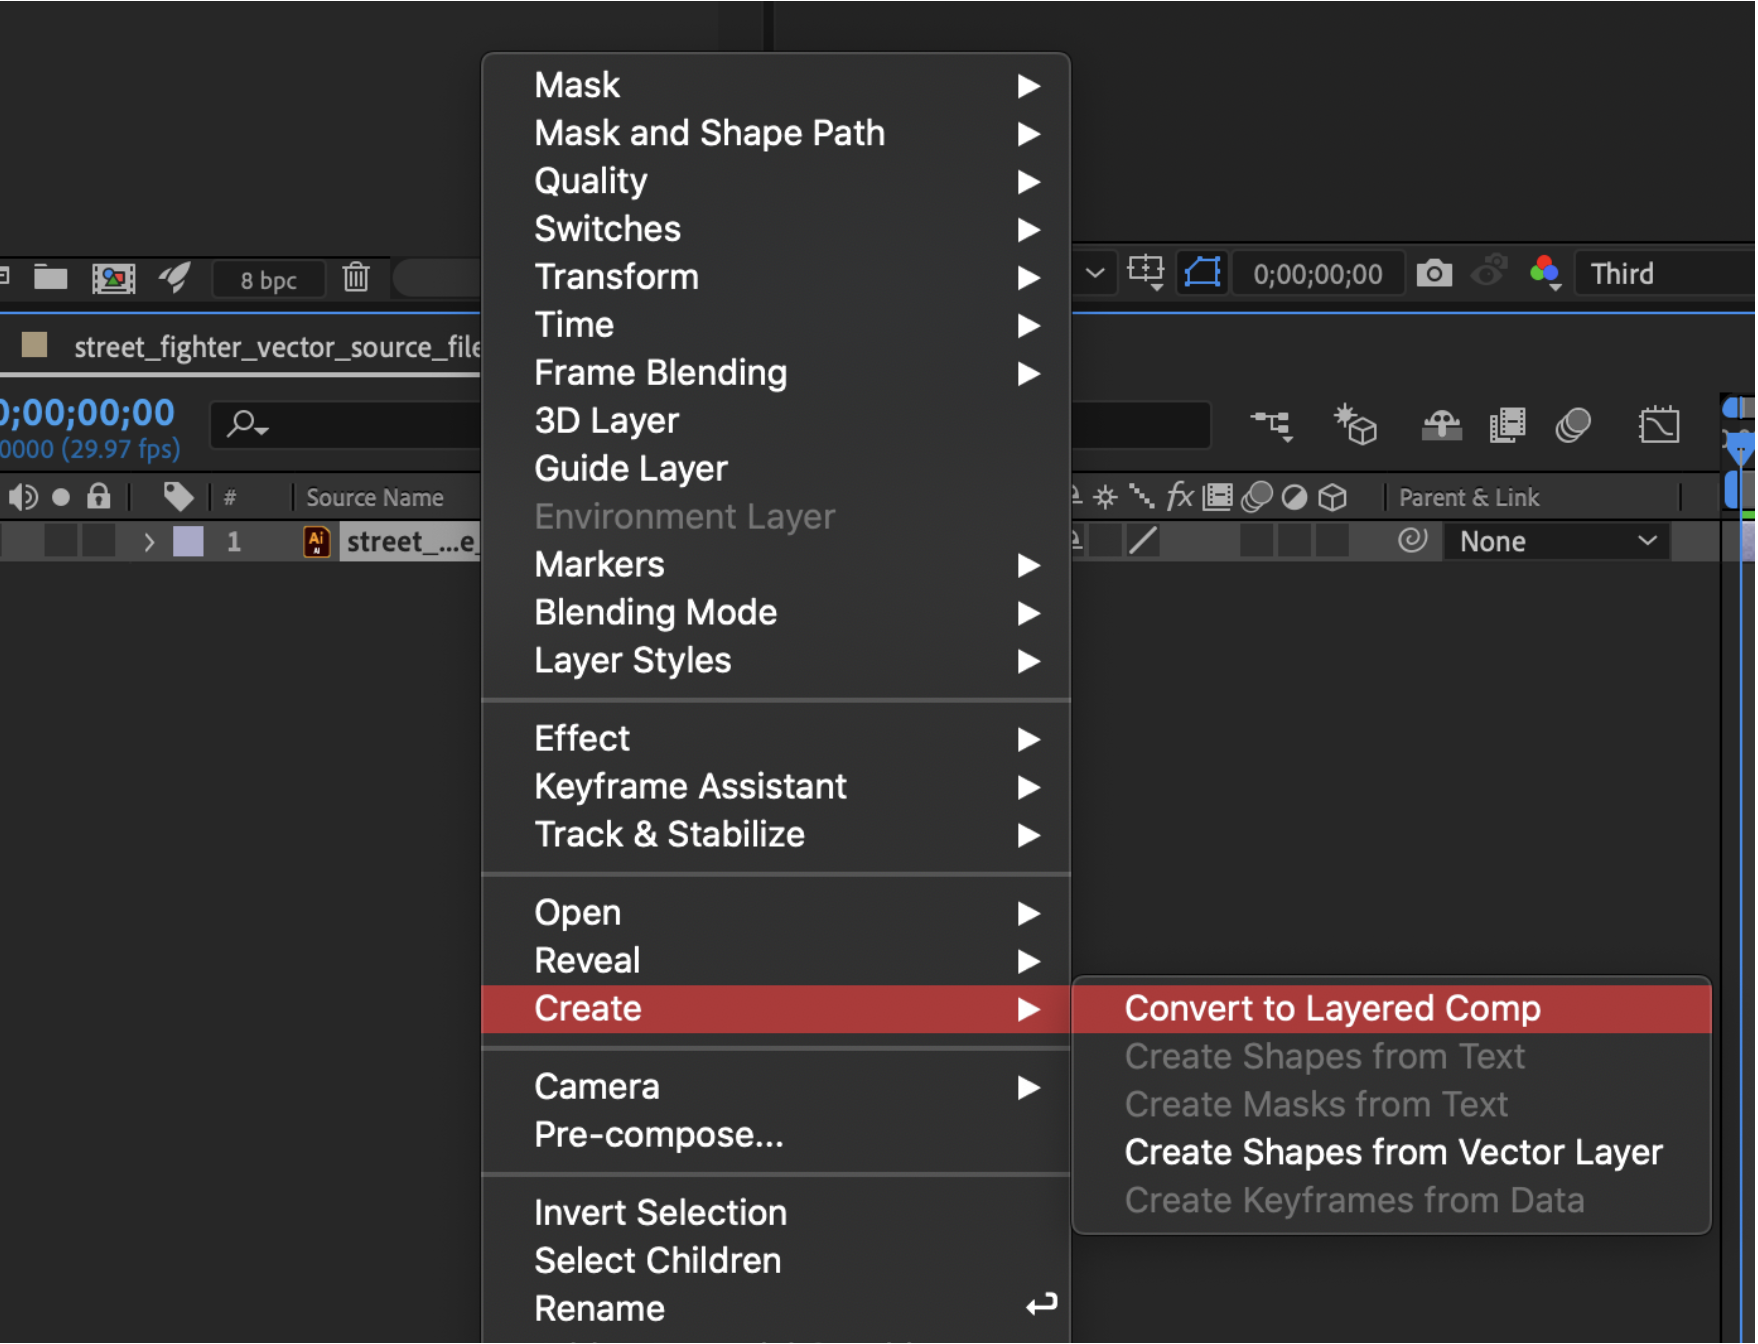Click the Illustrator file icon on layer 1
Viewport: 1758px width, 1344px height.
[x=316, y=541]
